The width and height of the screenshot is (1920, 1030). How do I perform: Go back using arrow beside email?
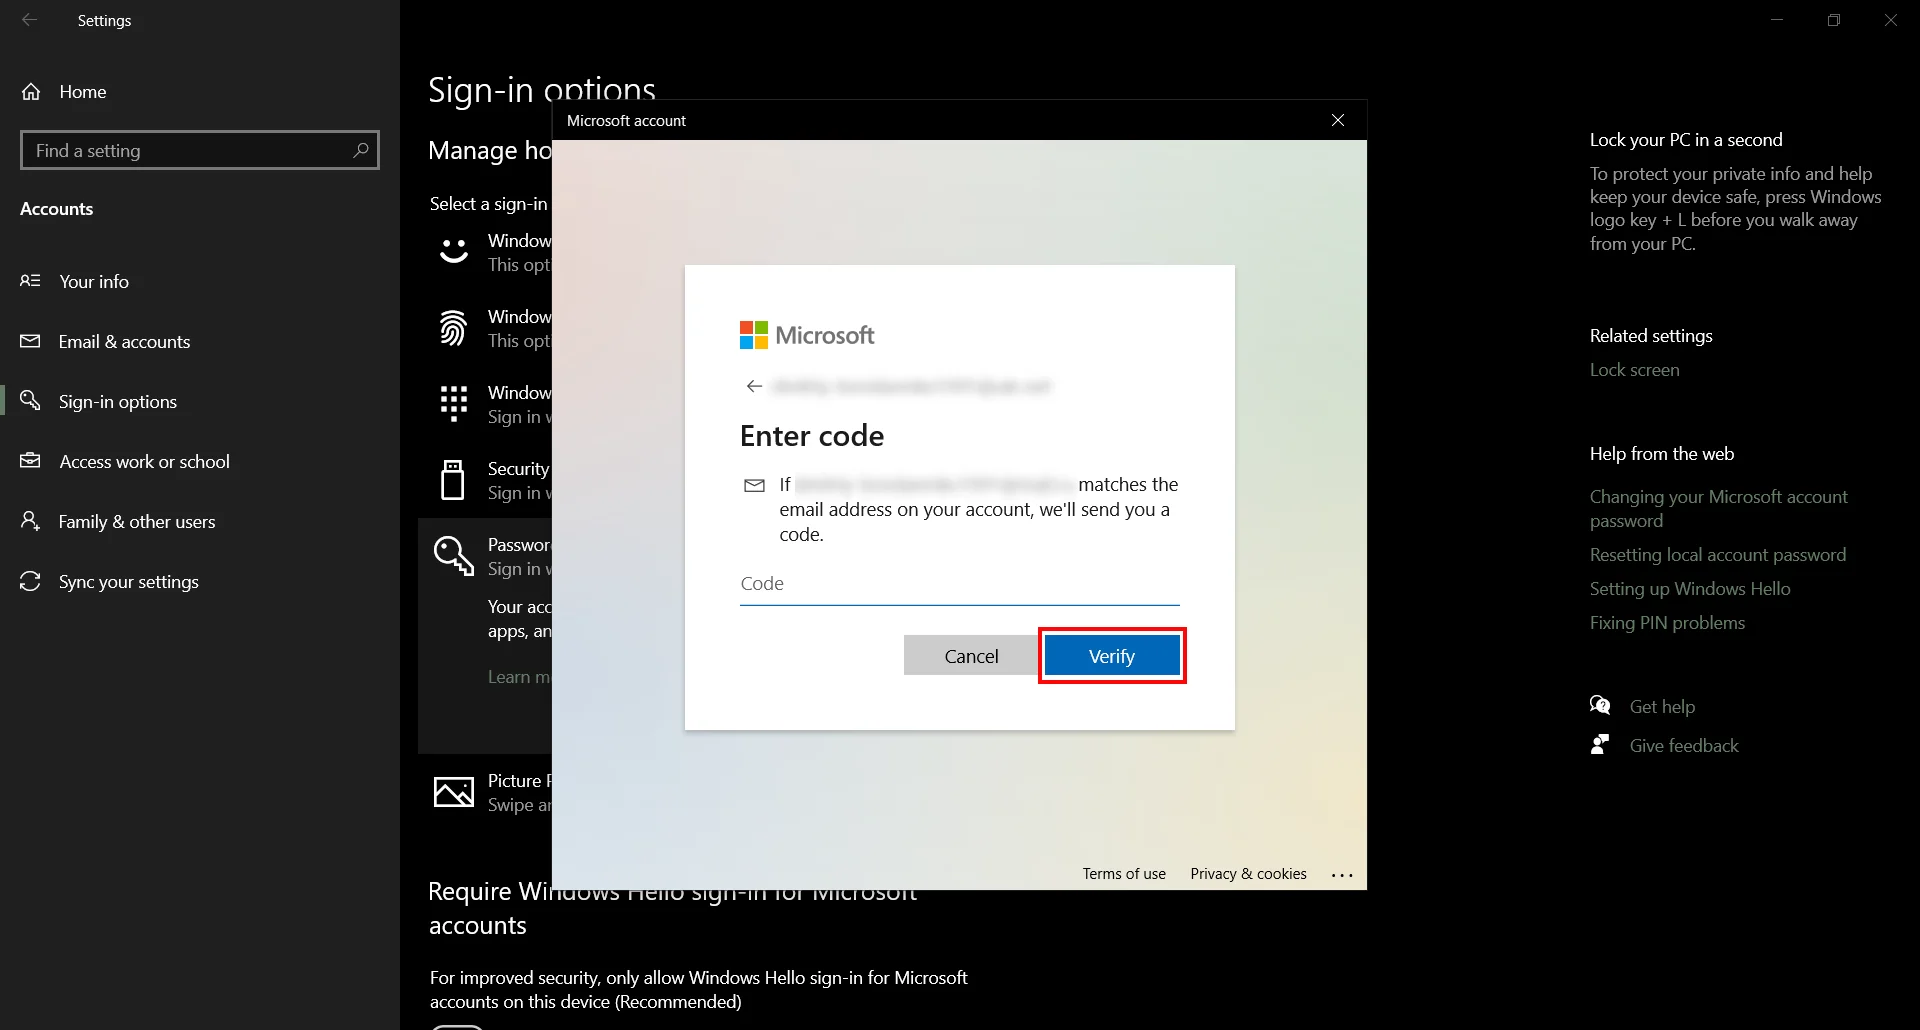754,387
